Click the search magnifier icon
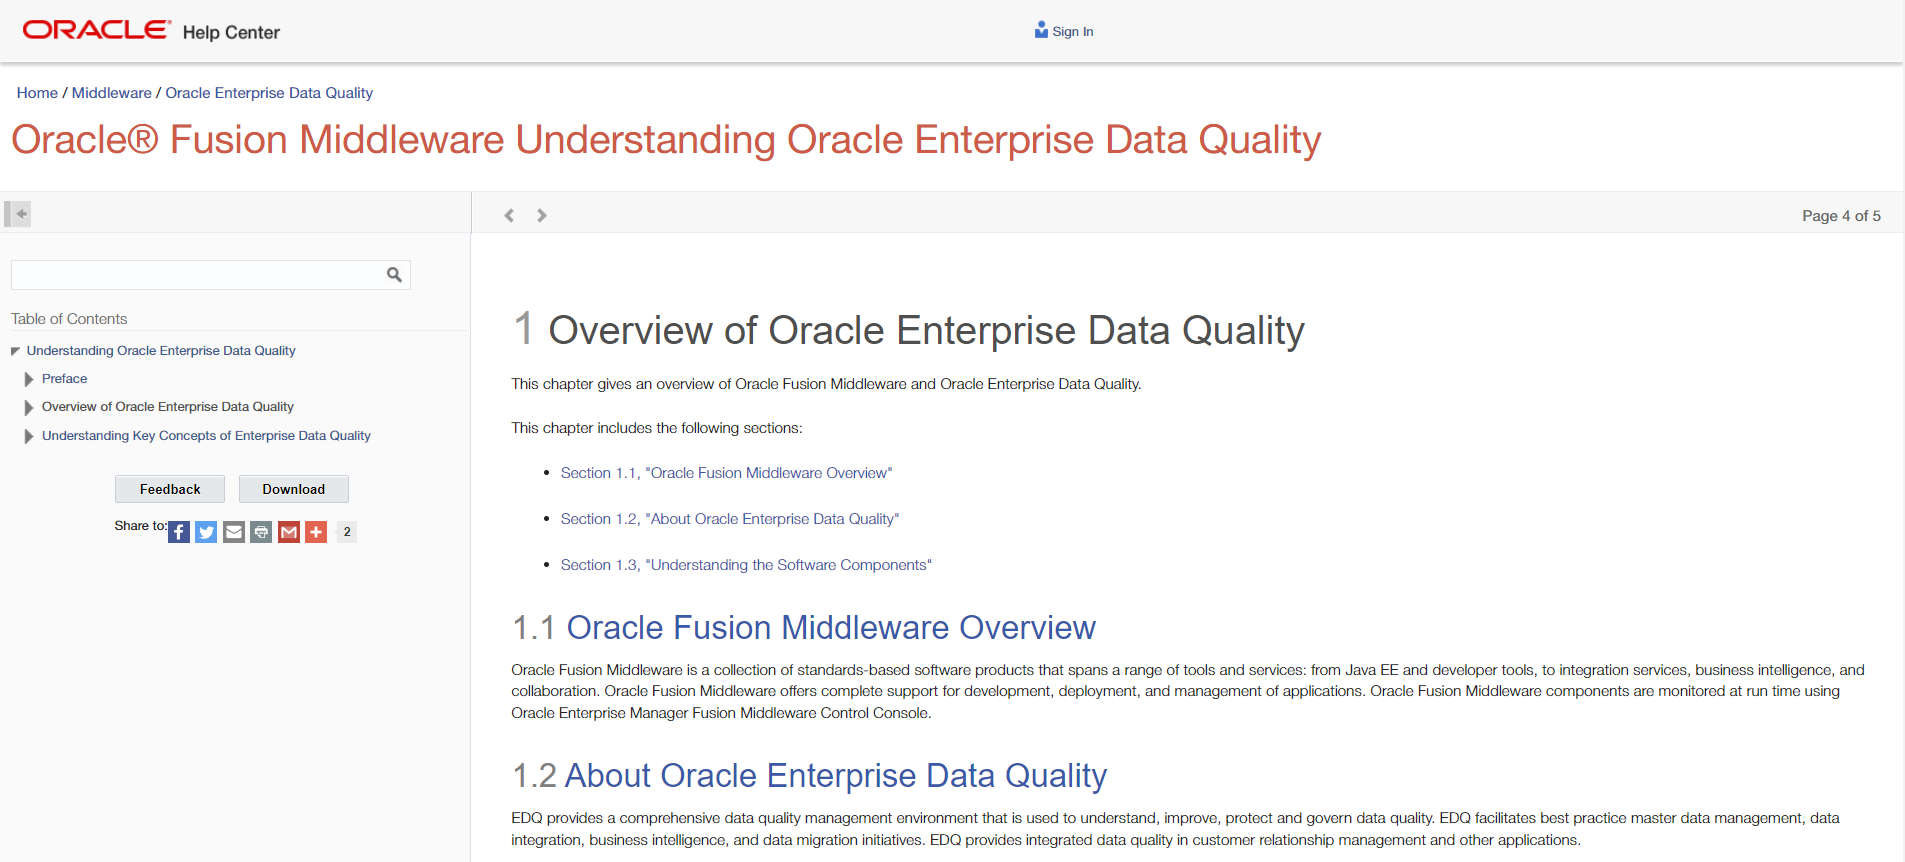The image size is (1905, 862). (x=393, y=274)
